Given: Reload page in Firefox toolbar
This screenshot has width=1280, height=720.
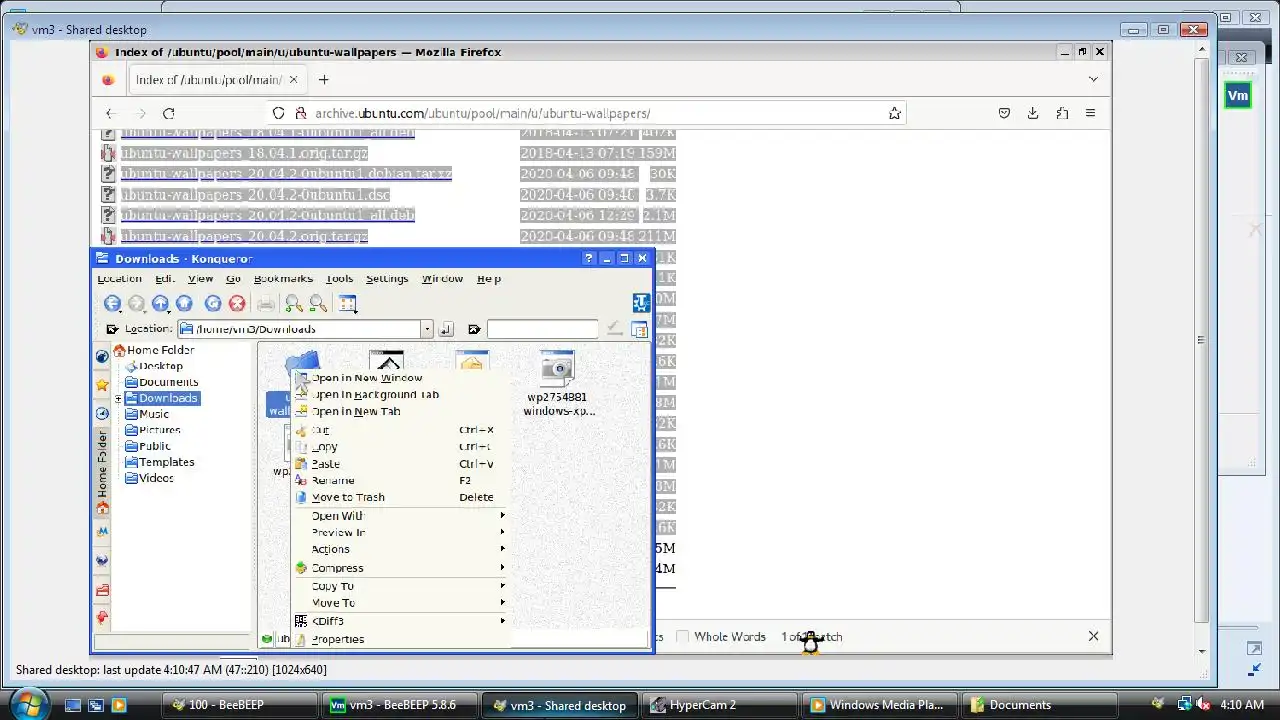Looking at the screenshot, I should coord(169,113).
